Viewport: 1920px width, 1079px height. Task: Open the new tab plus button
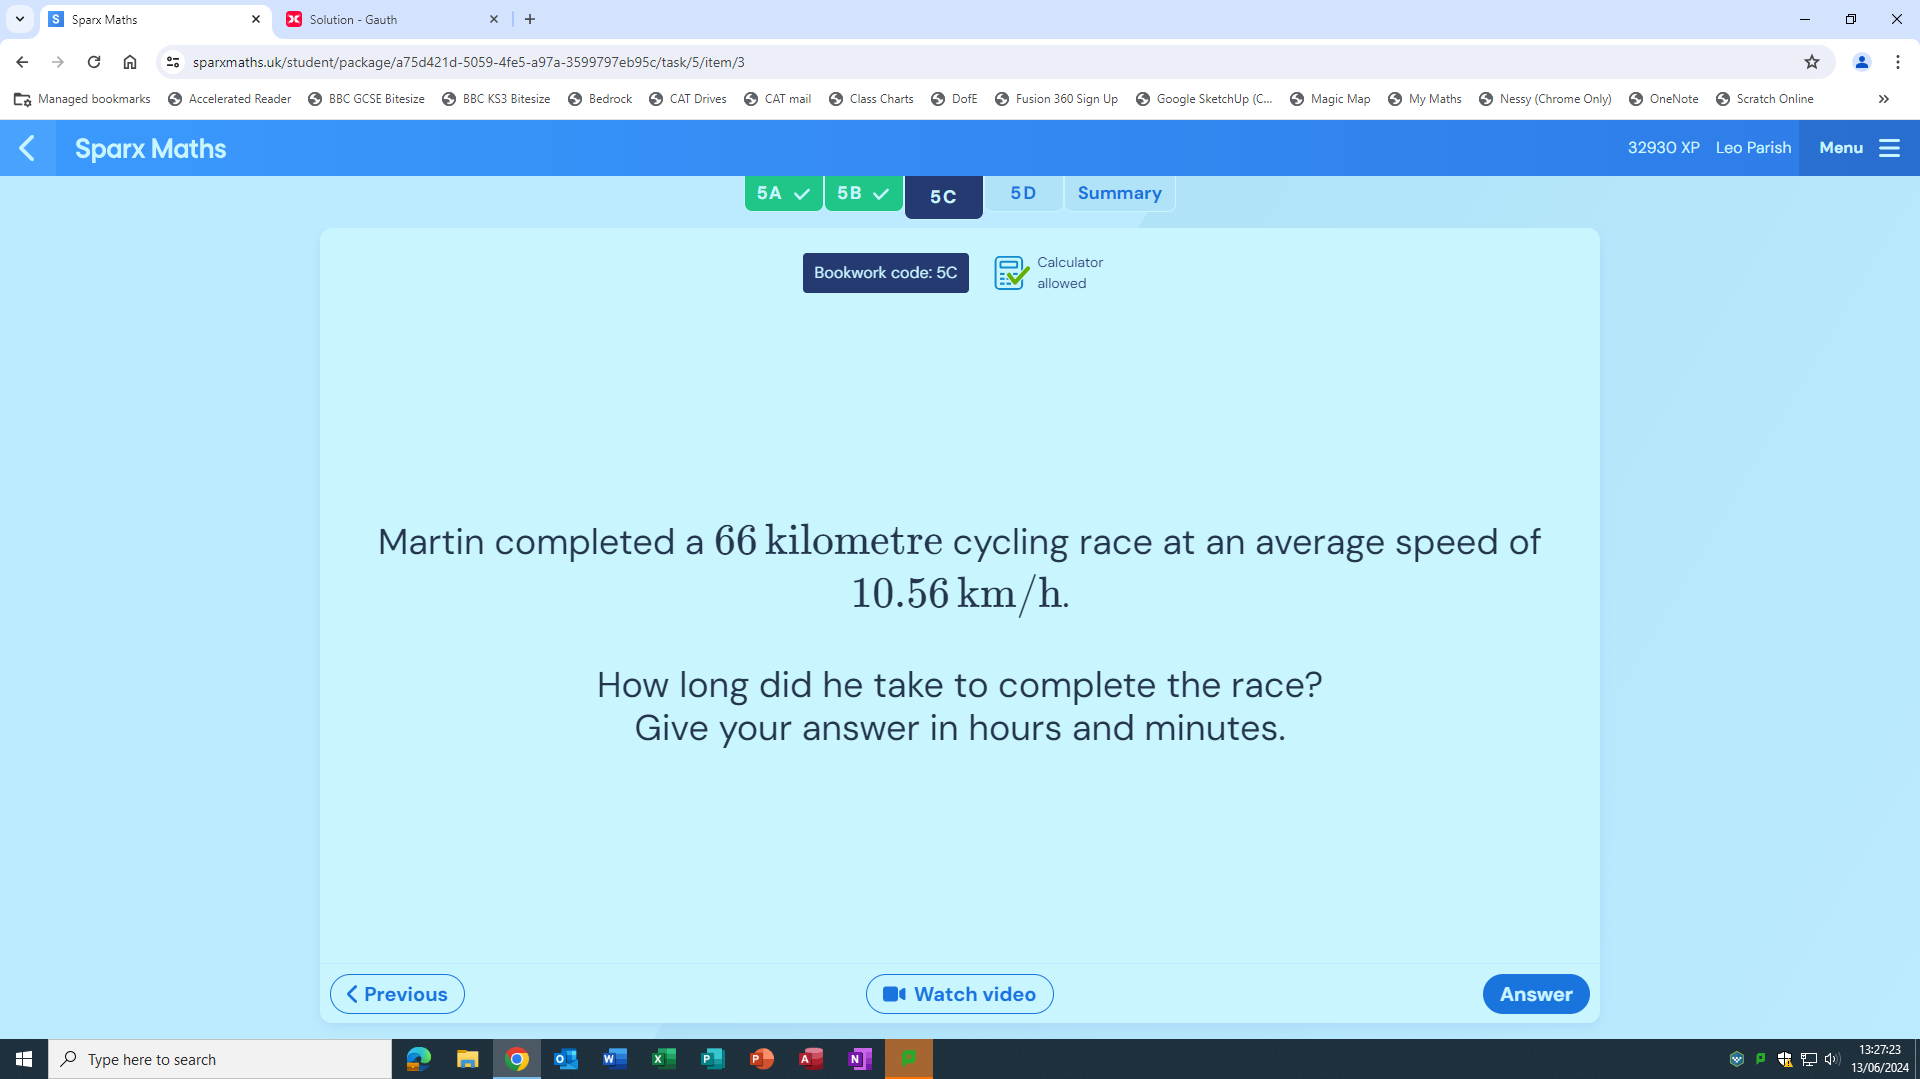[x=530, y=19]
